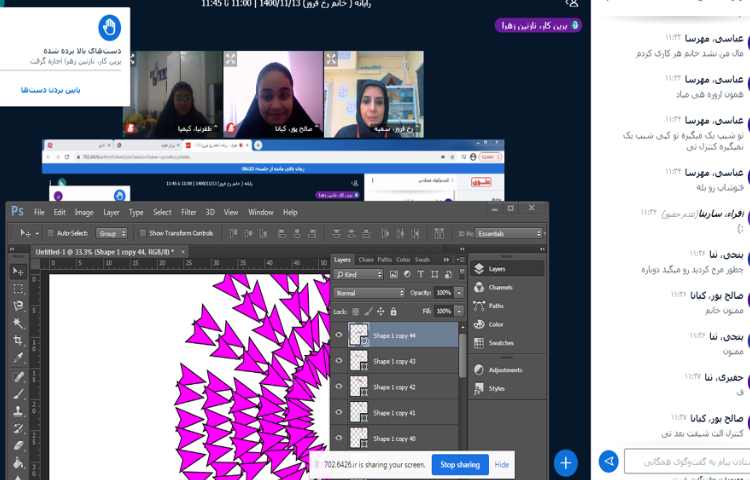Select the Move tool in Photoshop toolbar

18,272
